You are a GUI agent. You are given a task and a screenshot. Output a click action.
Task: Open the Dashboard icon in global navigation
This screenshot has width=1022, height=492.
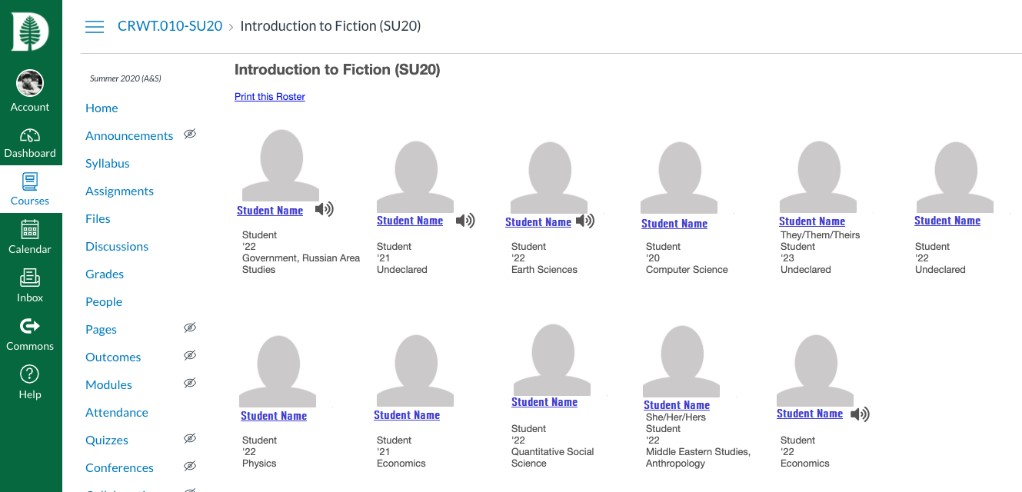pyautogui.click(x=30, y=136)
